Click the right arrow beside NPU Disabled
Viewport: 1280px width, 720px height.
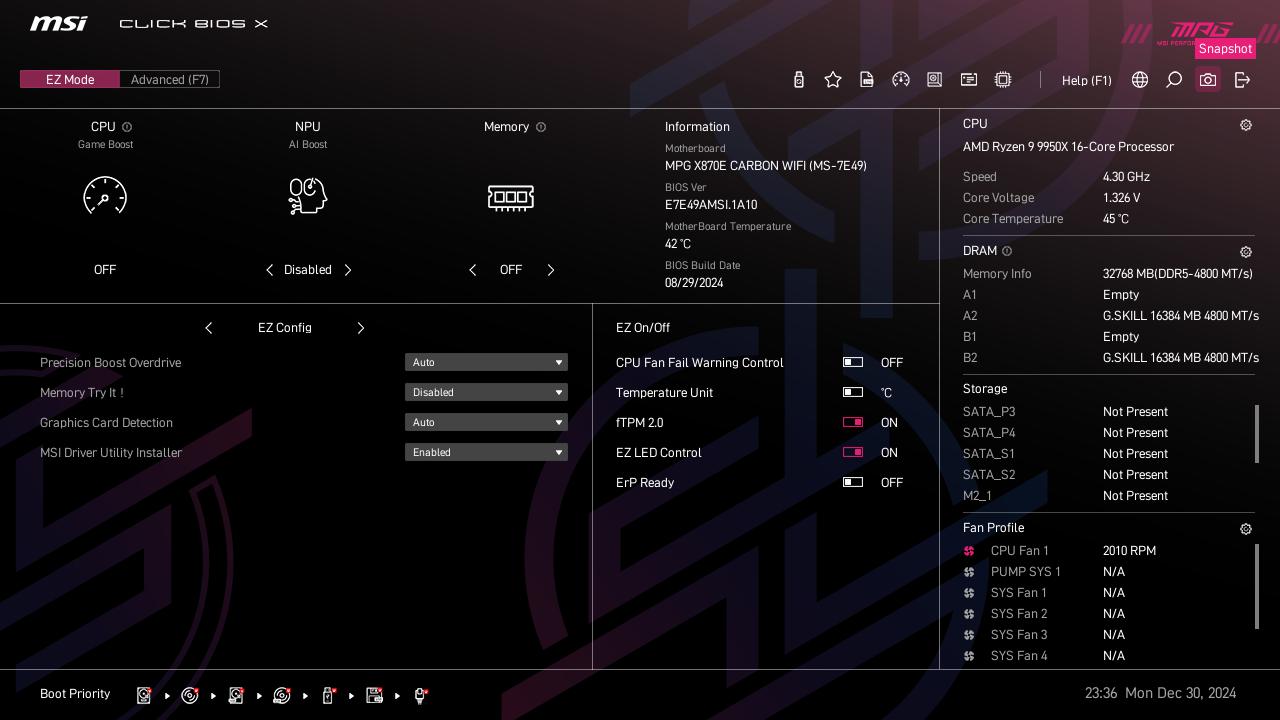pyautogui.click(x=348, y=270)
